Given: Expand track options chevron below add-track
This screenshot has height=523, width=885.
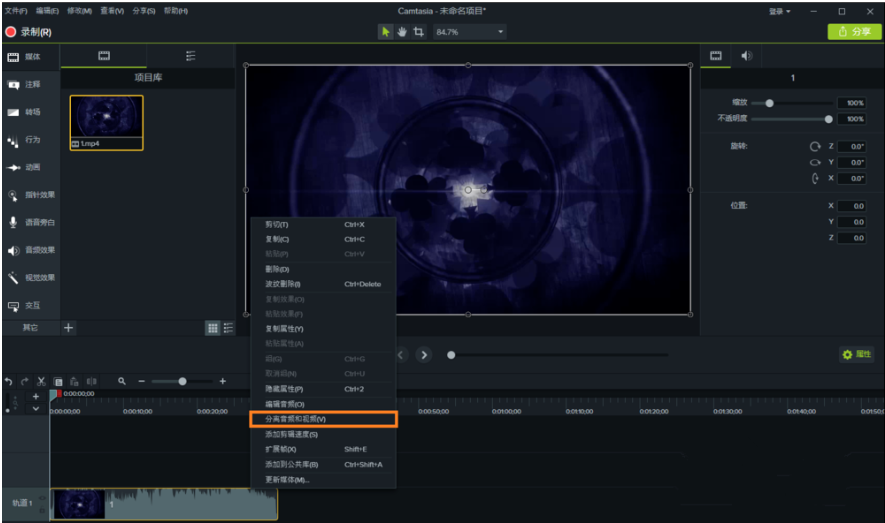Looking at the screenshot, I should pos(36,408).
